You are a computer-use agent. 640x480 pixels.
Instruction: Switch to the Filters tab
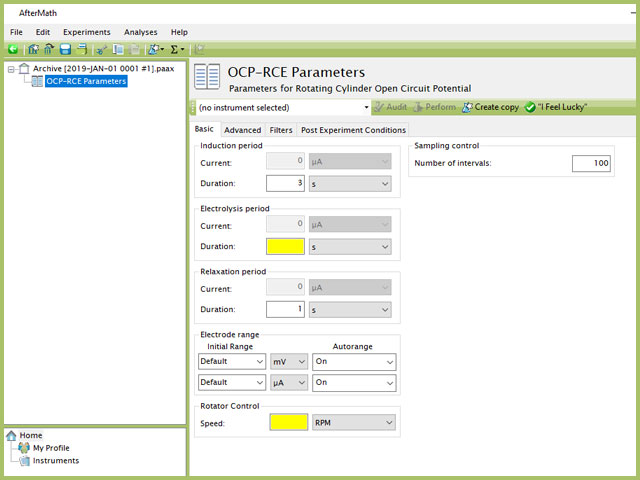(x=281, y=130)
